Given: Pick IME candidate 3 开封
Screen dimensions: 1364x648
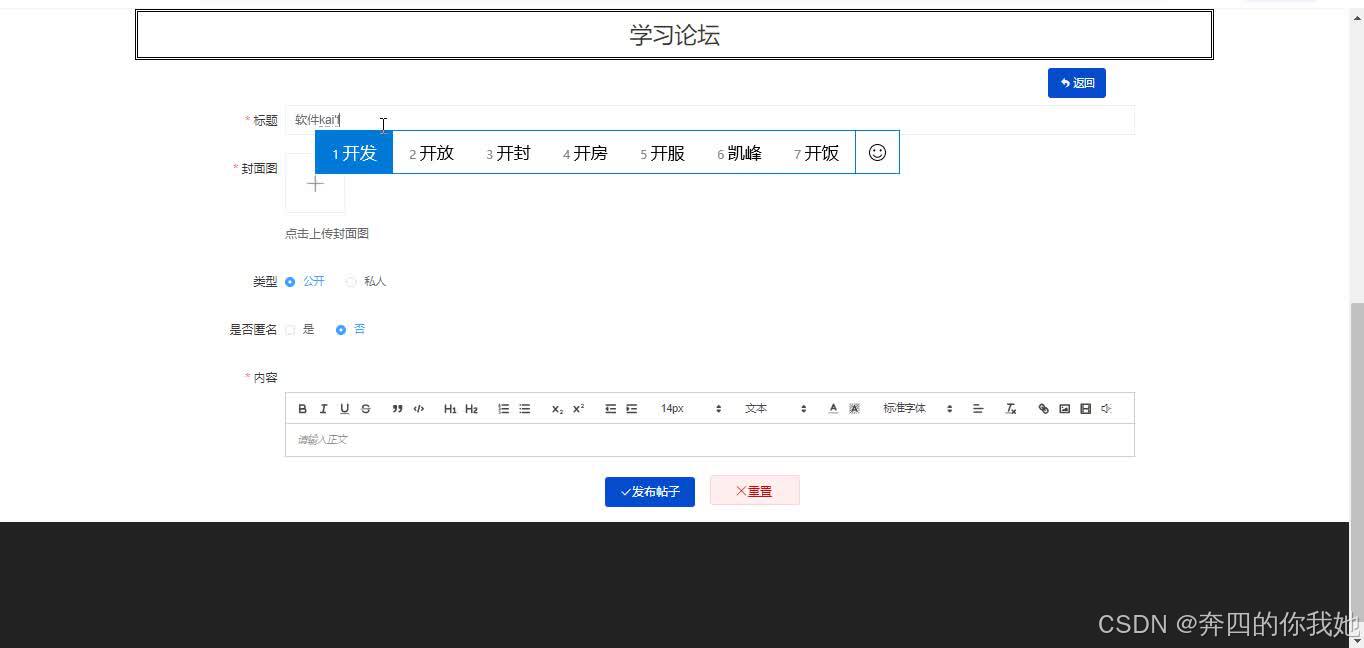Looking at the screenshot, I should [508, 153].
